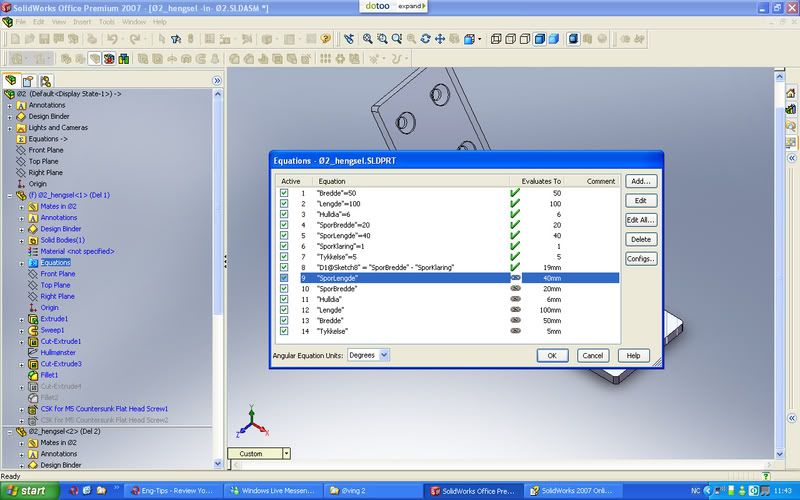Disable the Active checkbox for "Tykkelse" row 14
Viewport: 800px width, 500px height.
tap(284, 332)
